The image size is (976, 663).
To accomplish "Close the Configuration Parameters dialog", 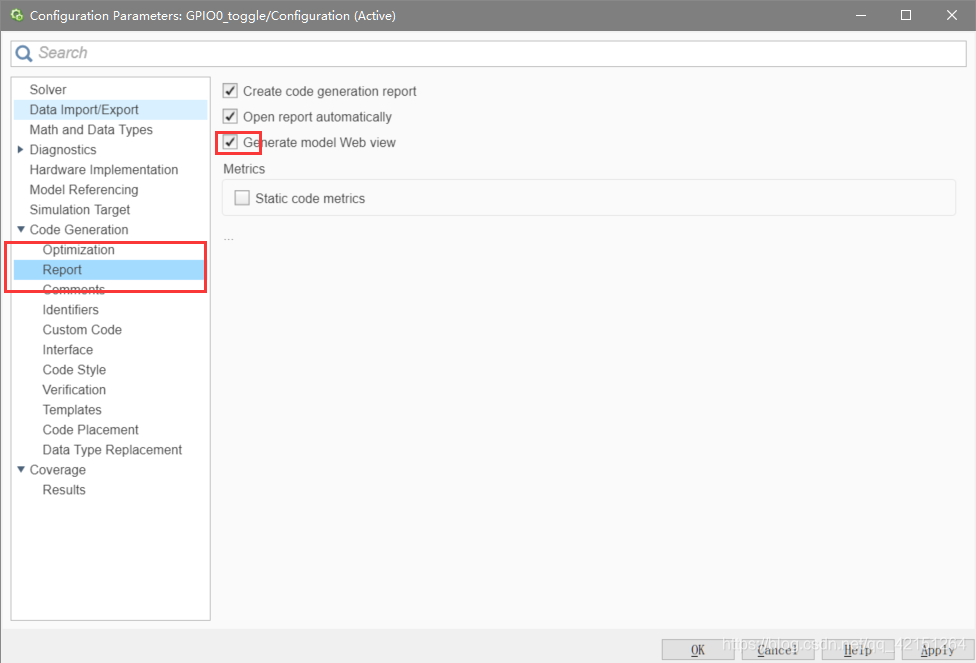I will (x=952, y=15).
